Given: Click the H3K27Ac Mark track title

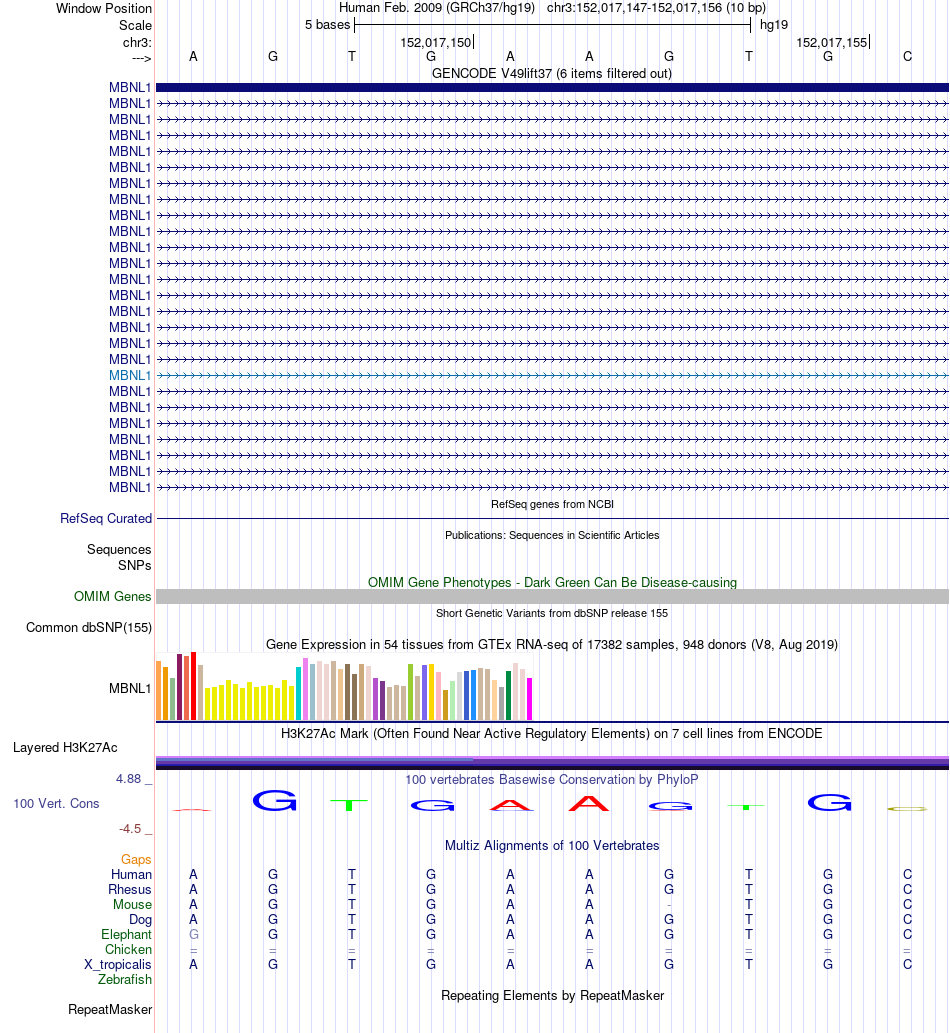Looking at the screenshot, I should pyautogui.click(x=552, y=733).
